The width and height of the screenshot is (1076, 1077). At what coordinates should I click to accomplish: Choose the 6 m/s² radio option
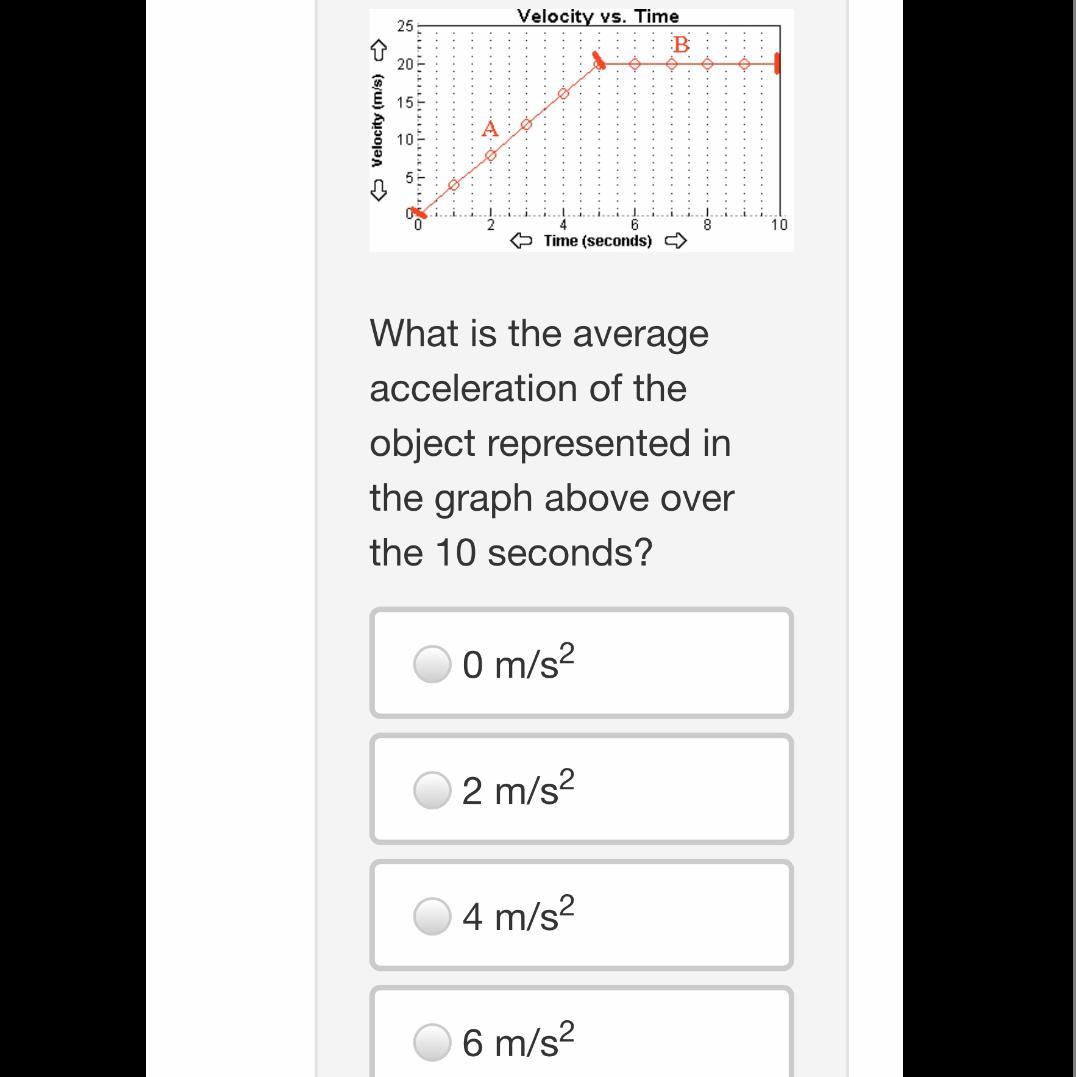point(432,1042)
